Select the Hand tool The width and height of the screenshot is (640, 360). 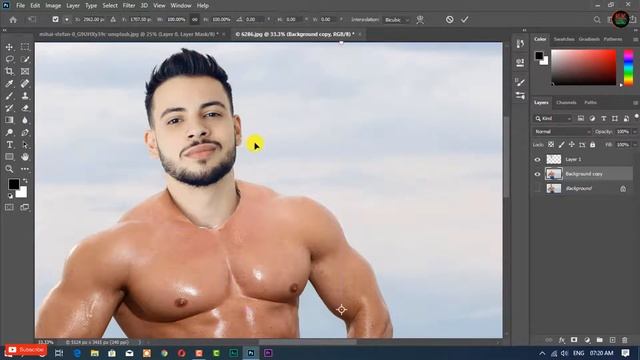(x=25, y=157)
